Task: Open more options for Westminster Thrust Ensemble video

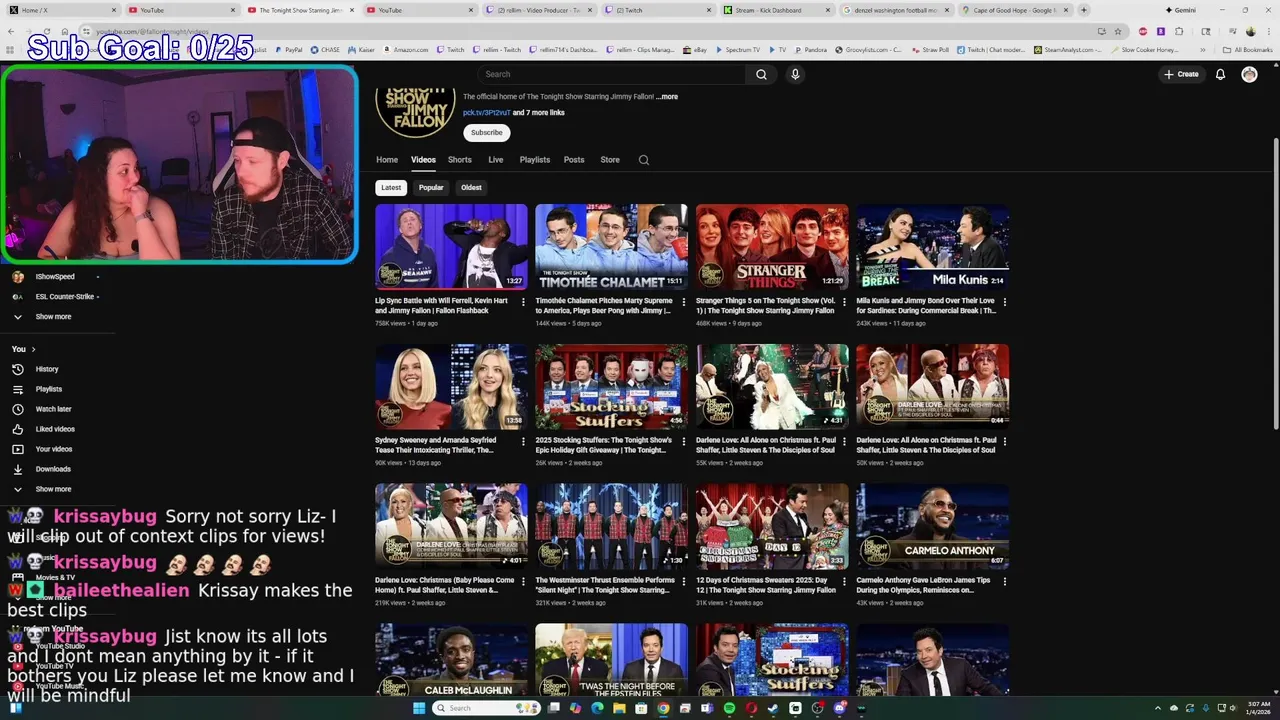Action: coord(683,582)
